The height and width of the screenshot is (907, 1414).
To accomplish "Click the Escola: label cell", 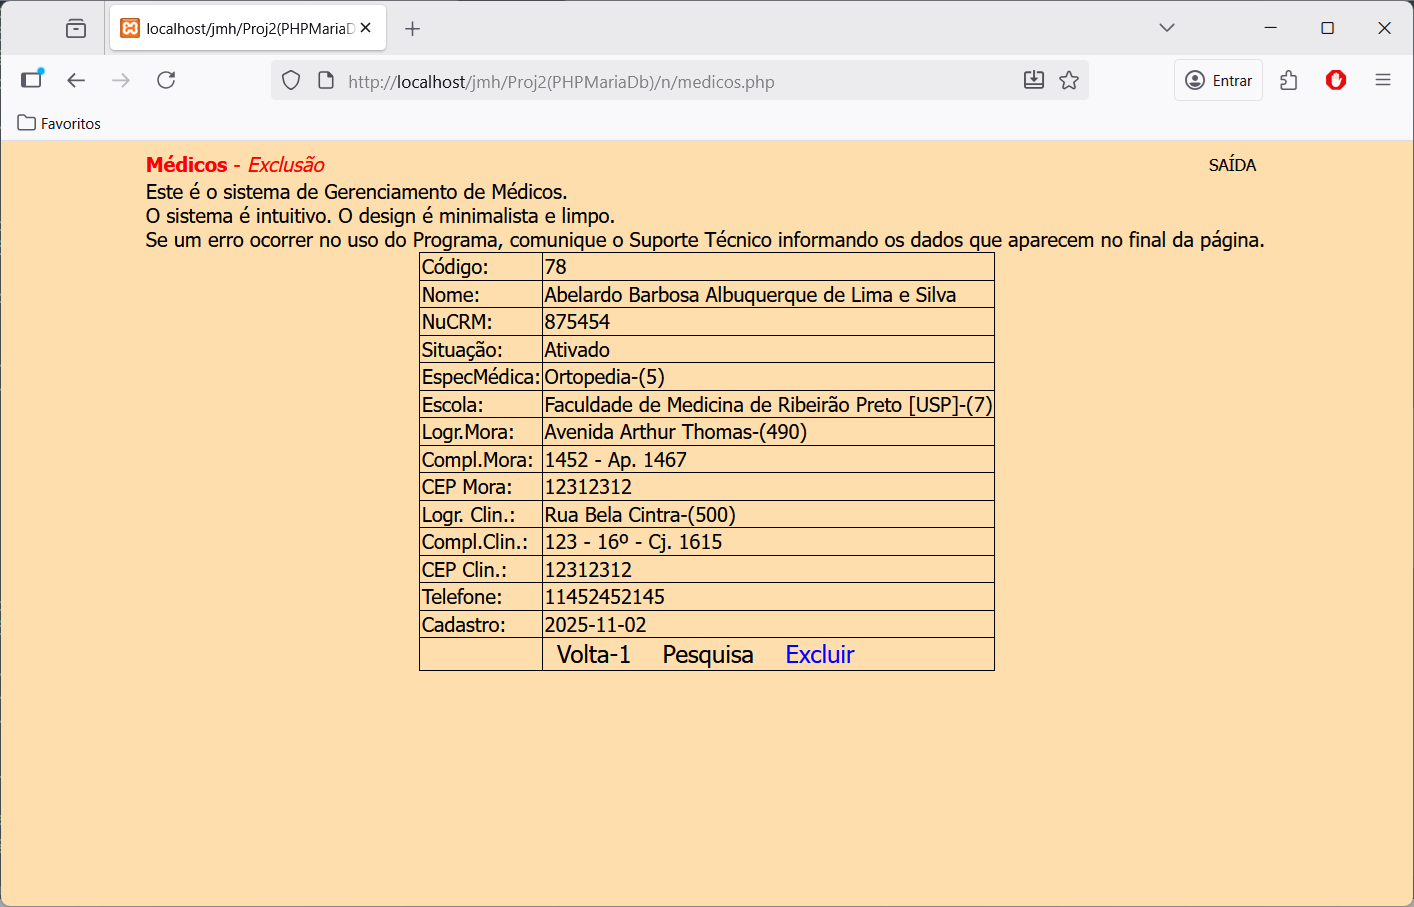I will [481, 404].
